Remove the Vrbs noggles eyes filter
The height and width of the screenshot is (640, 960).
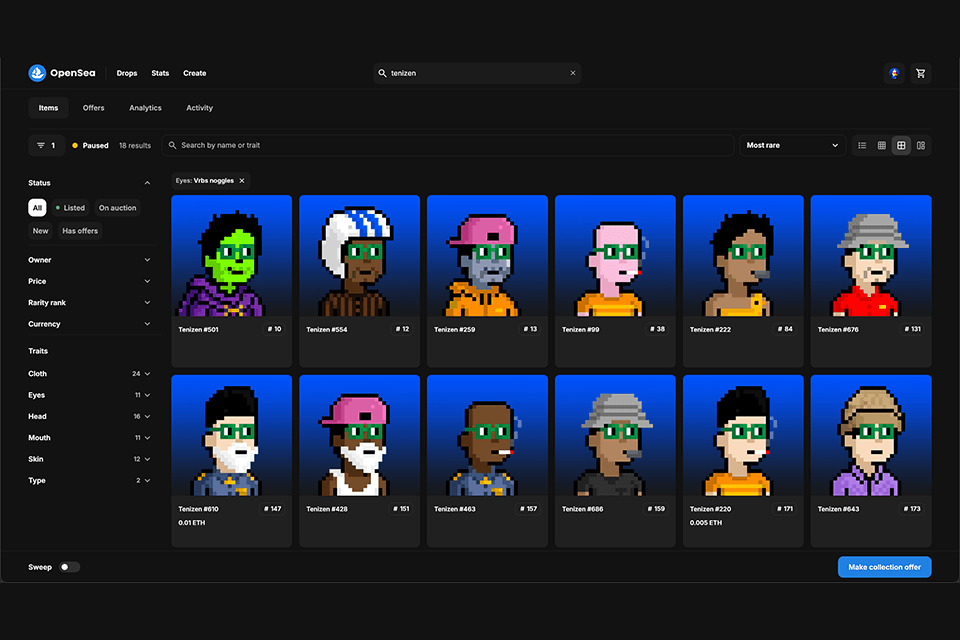tap(242, 181)
